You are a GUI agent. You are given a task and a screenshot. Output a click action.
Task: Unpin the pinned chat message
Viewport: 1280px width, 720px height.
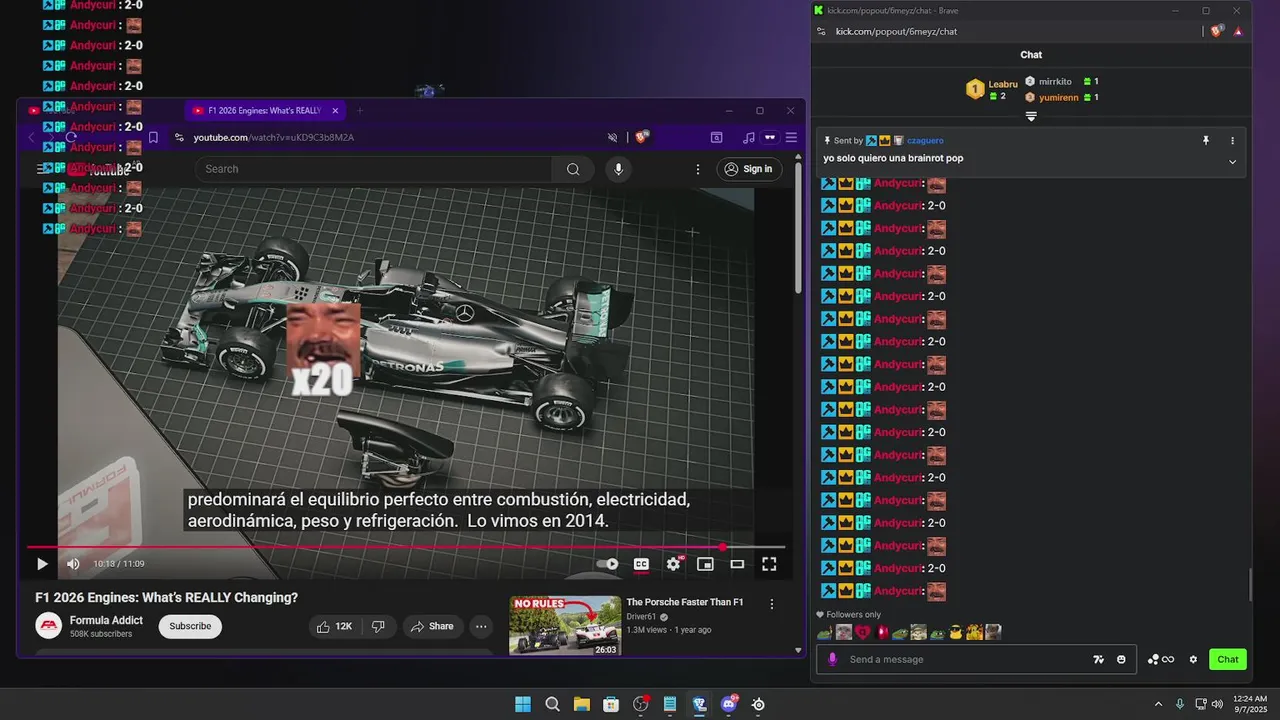(x=1206, y=141)
